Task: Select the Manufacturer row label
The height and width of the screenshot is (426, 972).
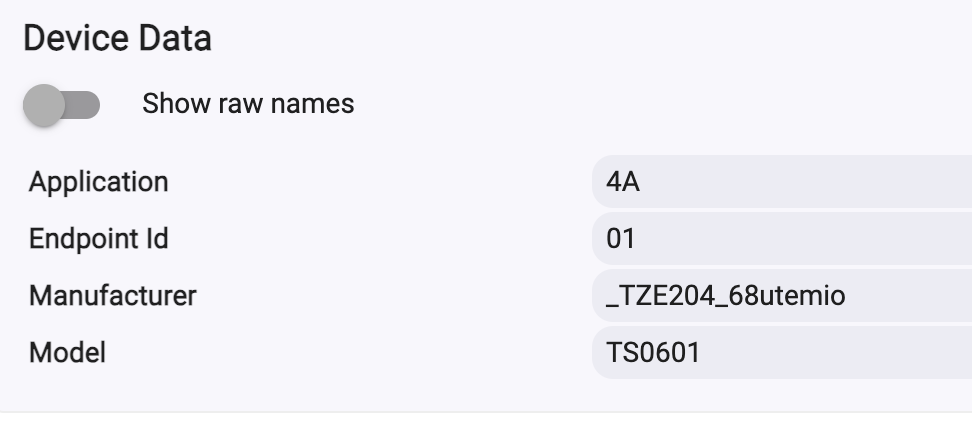Action: (112, 296)
